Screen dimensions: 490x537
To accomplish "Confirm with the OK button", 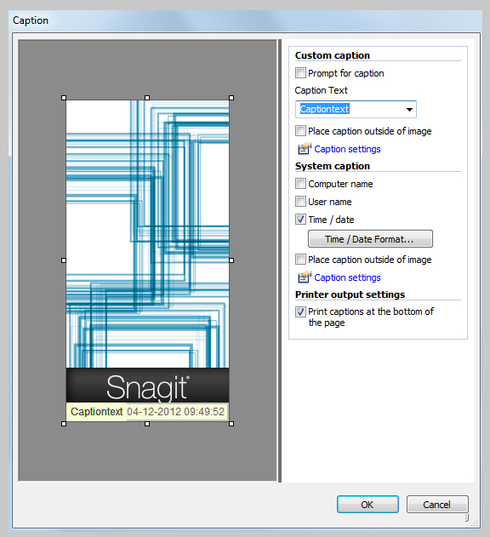I will coord(367,504).
